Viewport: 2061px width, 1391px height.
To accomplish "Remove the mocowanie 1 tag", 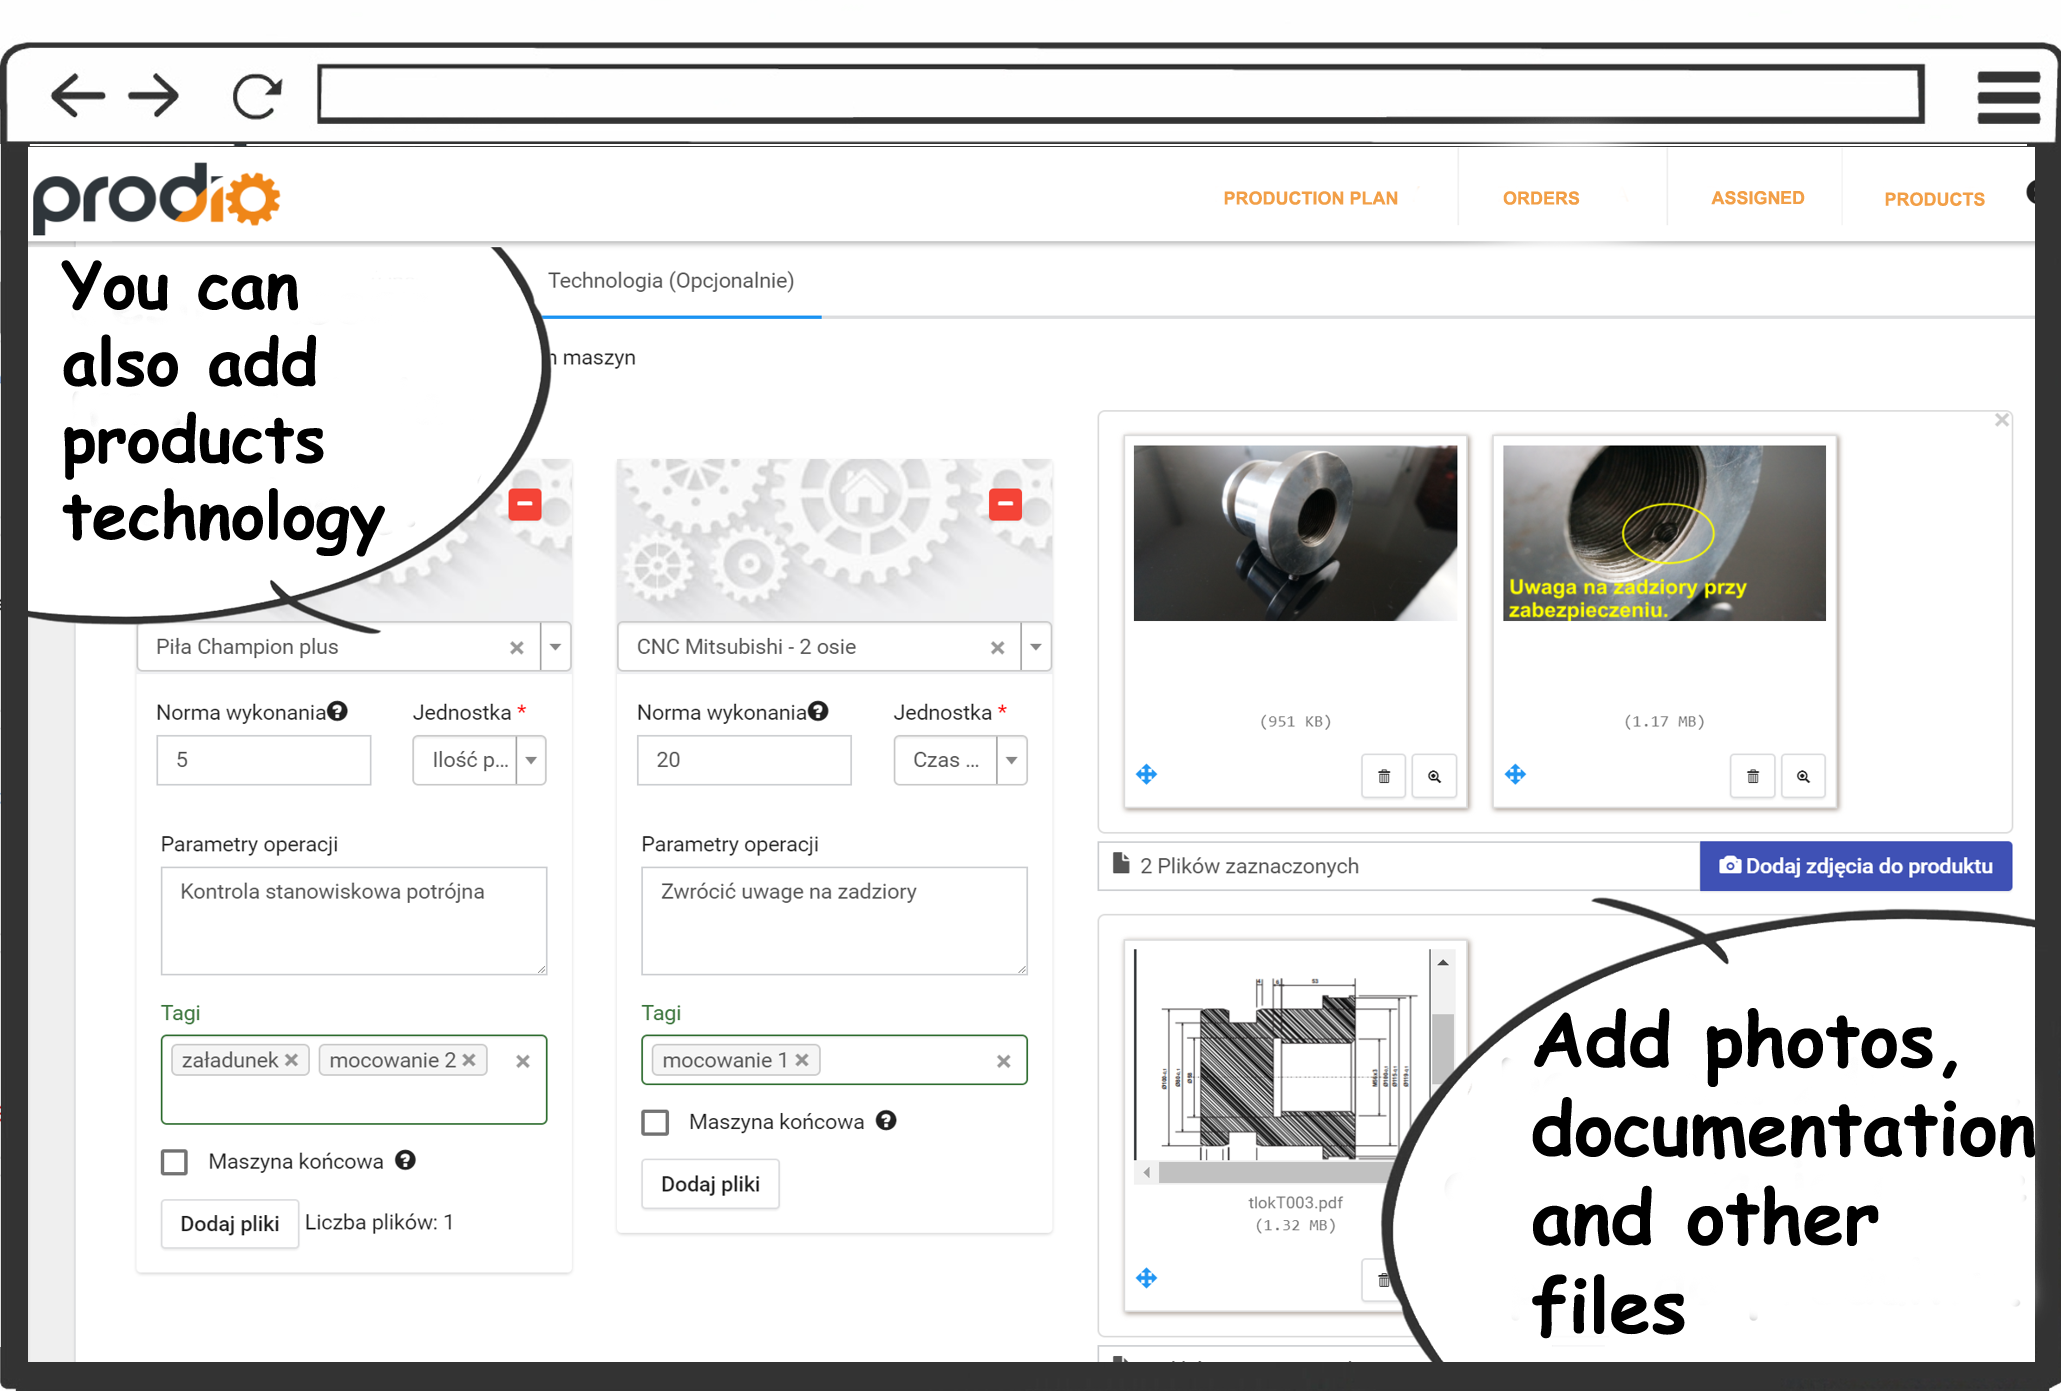I will 802,1060.
